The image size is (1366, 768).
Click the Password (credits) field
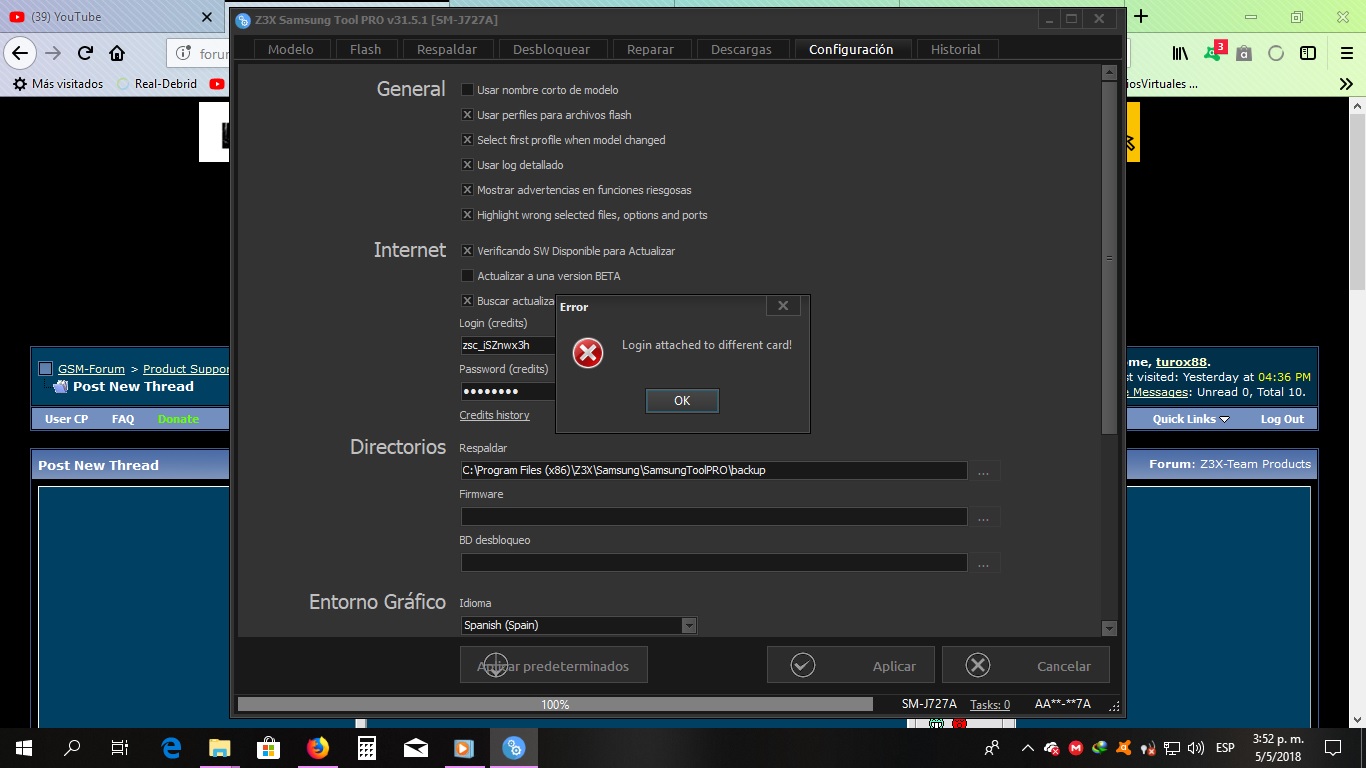[508, 391]
